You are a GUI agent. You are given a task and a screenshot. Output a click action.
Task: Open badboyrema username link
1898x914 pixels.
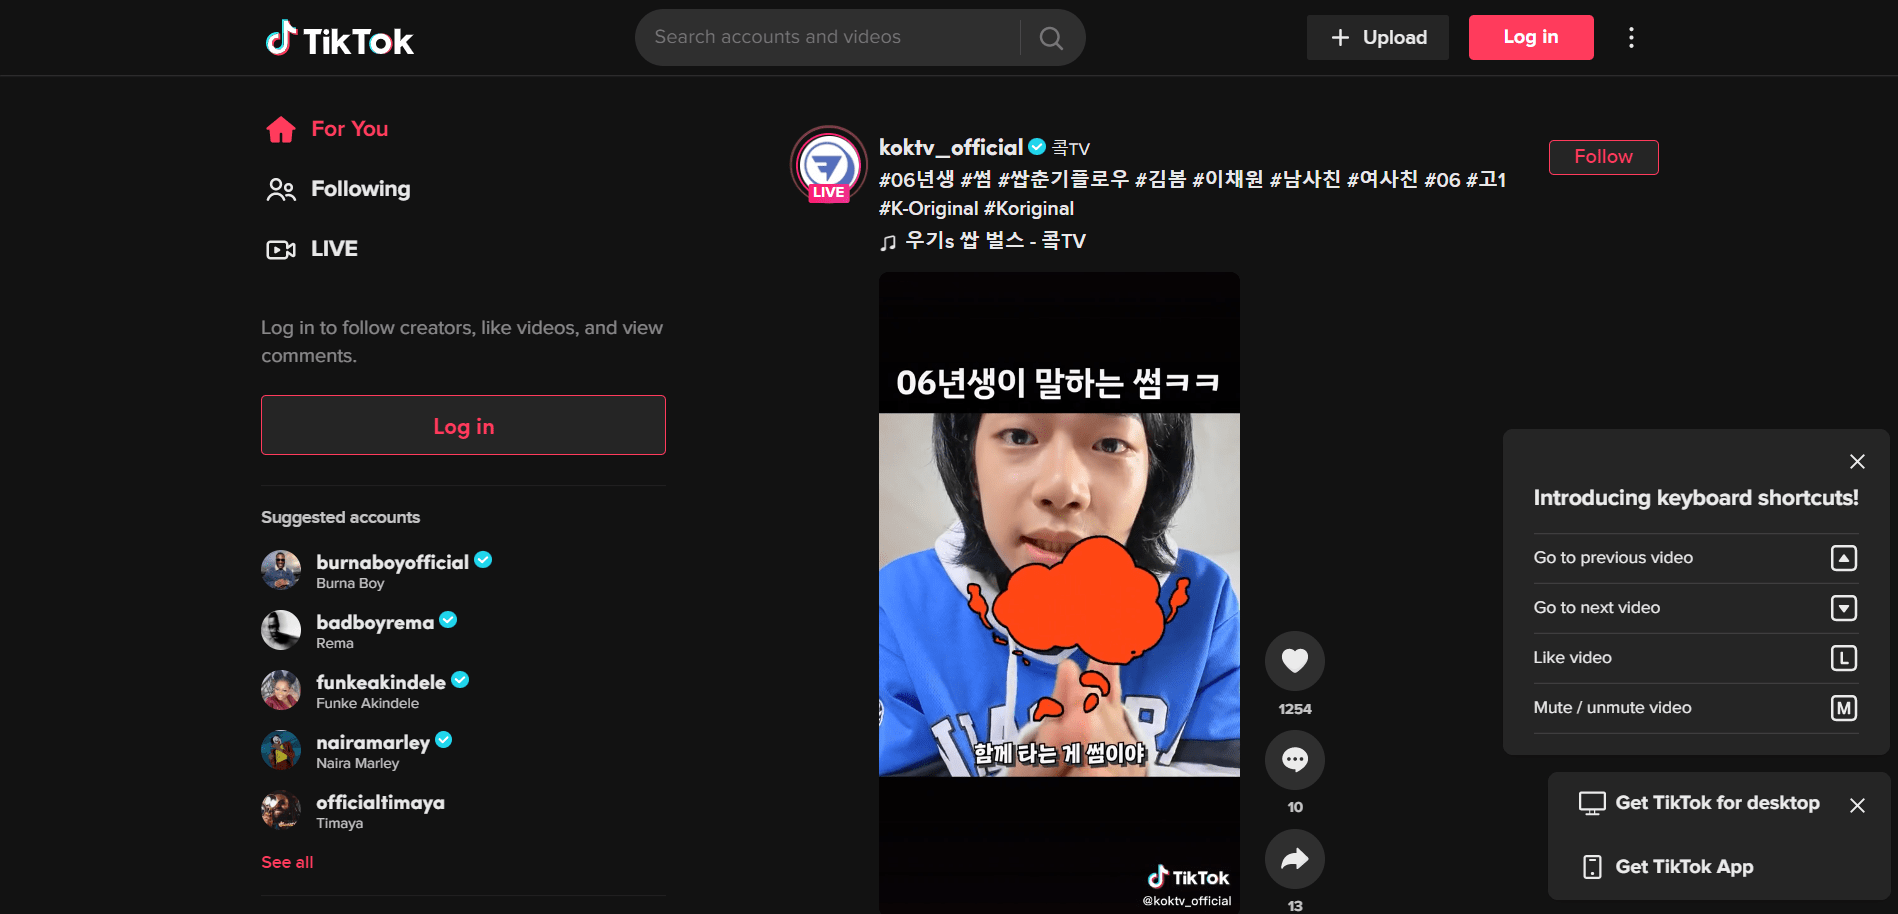coord(375,622)
